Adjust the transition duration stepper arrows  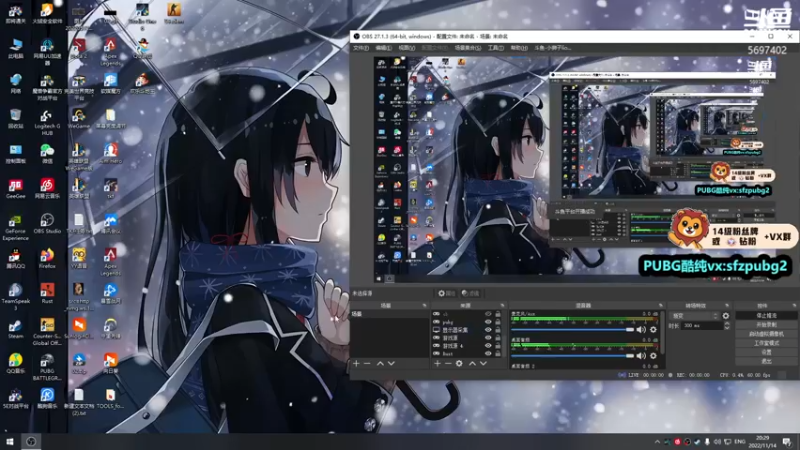[727, 326]
